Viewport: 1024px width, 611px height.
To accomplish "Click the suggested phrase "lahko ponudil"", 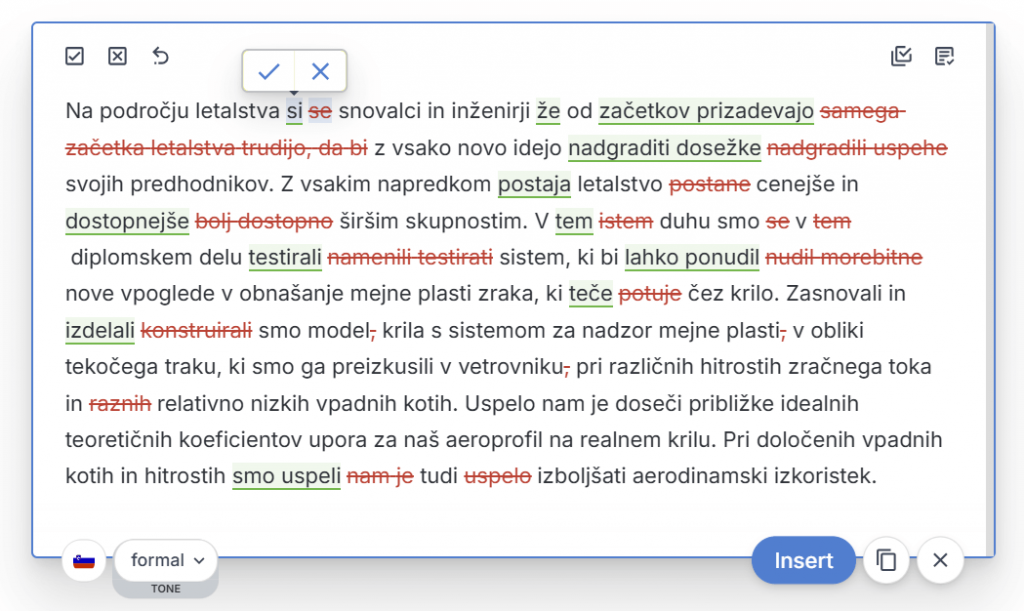I will pyautogui.click(x=692, y=258).
